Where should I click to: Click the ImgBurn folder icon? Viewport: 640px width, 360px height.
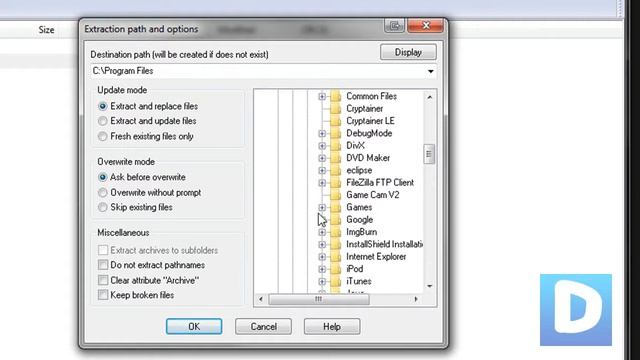tap(336, 232)
